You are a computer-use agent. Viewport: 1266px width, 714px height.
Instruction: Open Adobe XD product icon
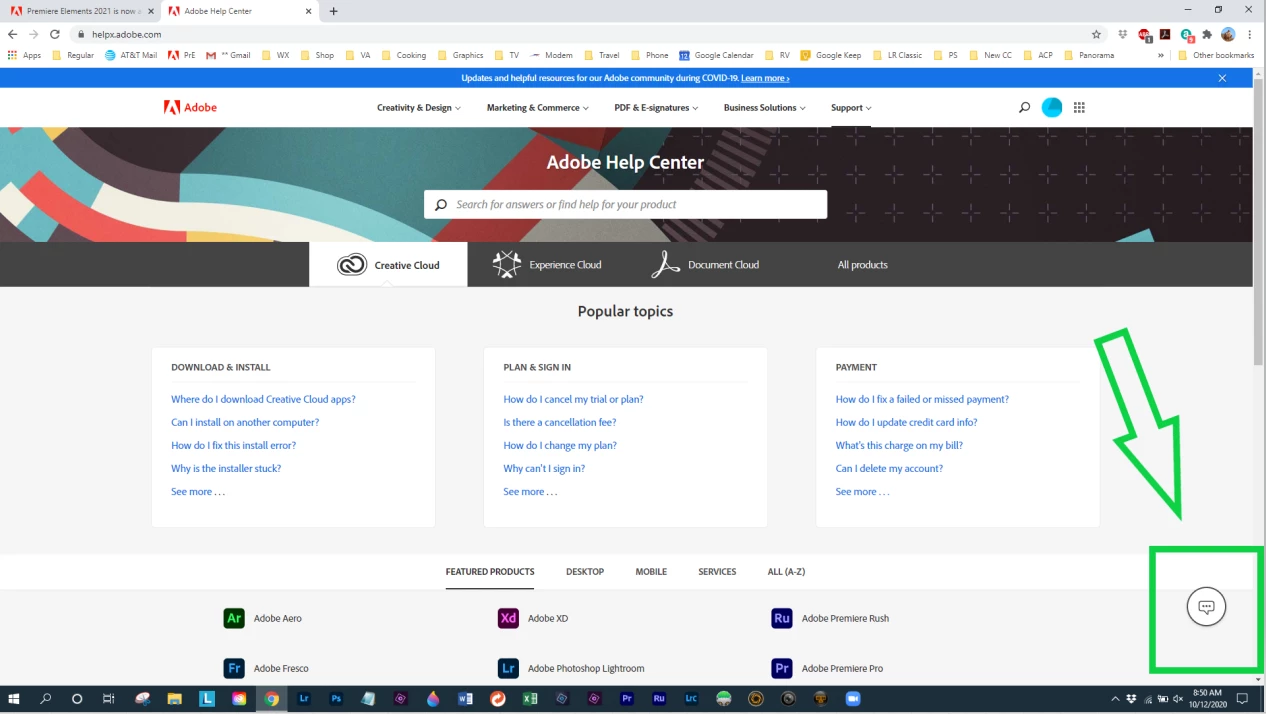click(508, 618)
